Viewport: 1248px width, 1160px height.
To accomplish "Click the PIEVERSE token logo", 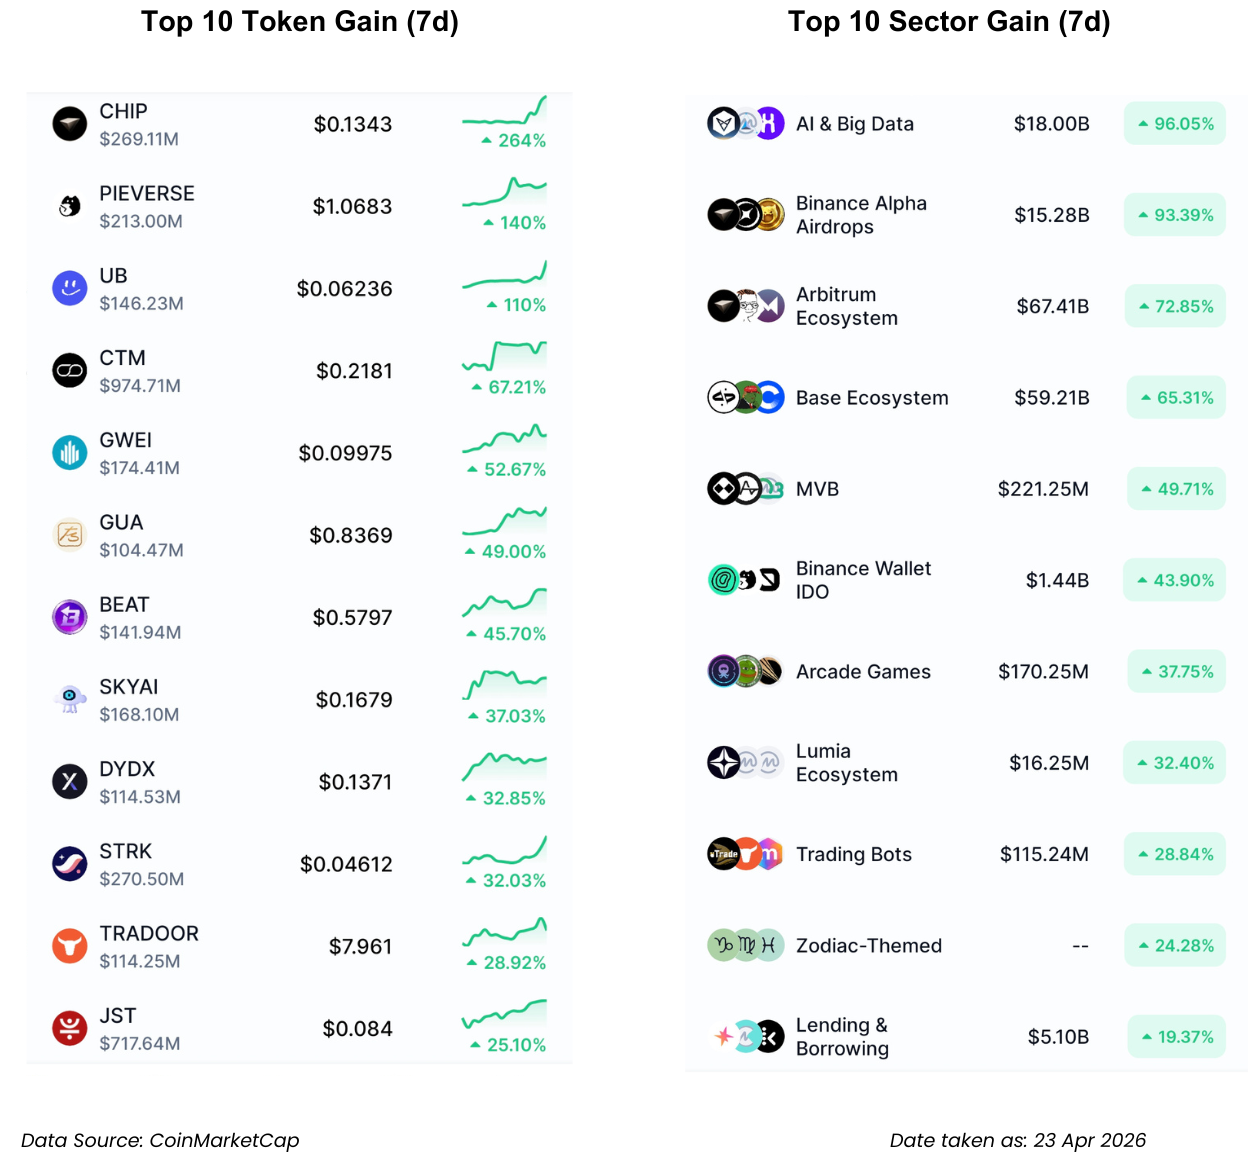I will [70, 206].
